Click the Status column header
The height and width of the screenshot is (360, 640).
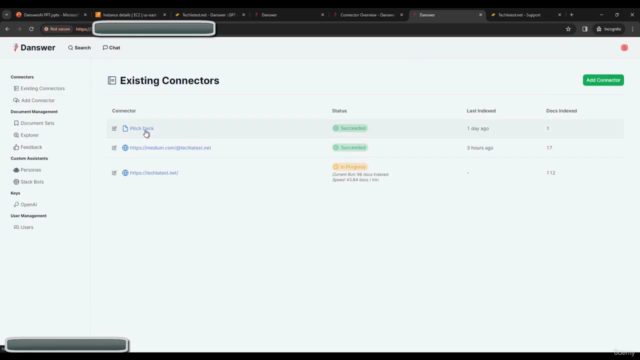pyautogui.click(x=339, y=111)
